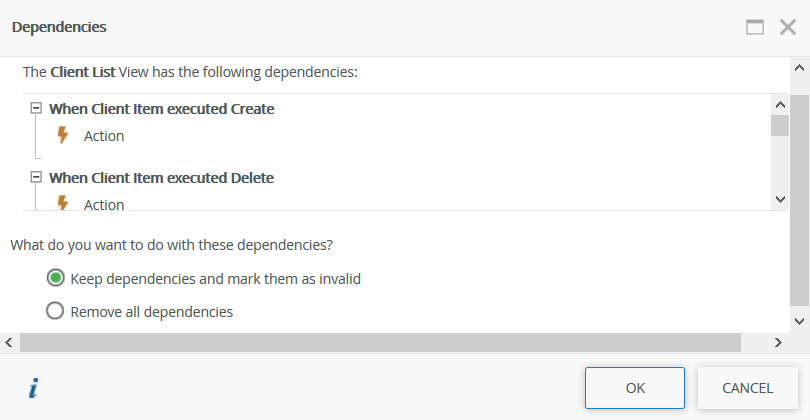Click the lightning icon under Delete rule
The width and height of the screenshot is (810, 420).
point(63,203)
